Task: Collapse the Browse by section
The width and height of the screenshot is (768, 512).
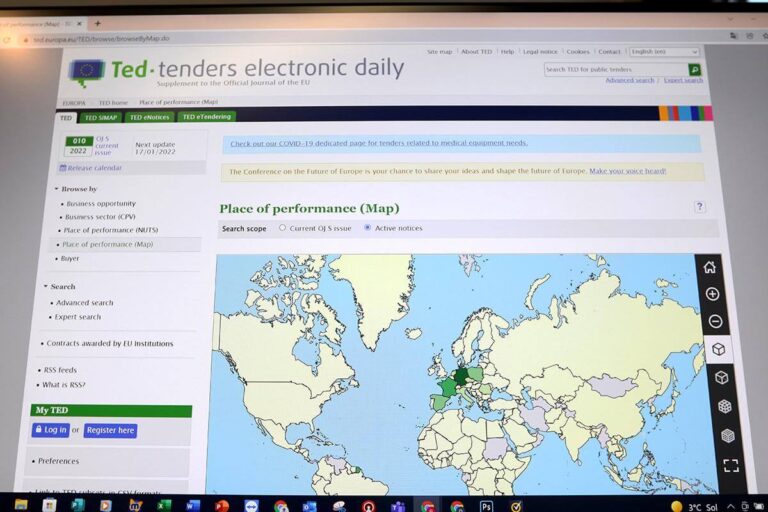Action: (56, 189)
